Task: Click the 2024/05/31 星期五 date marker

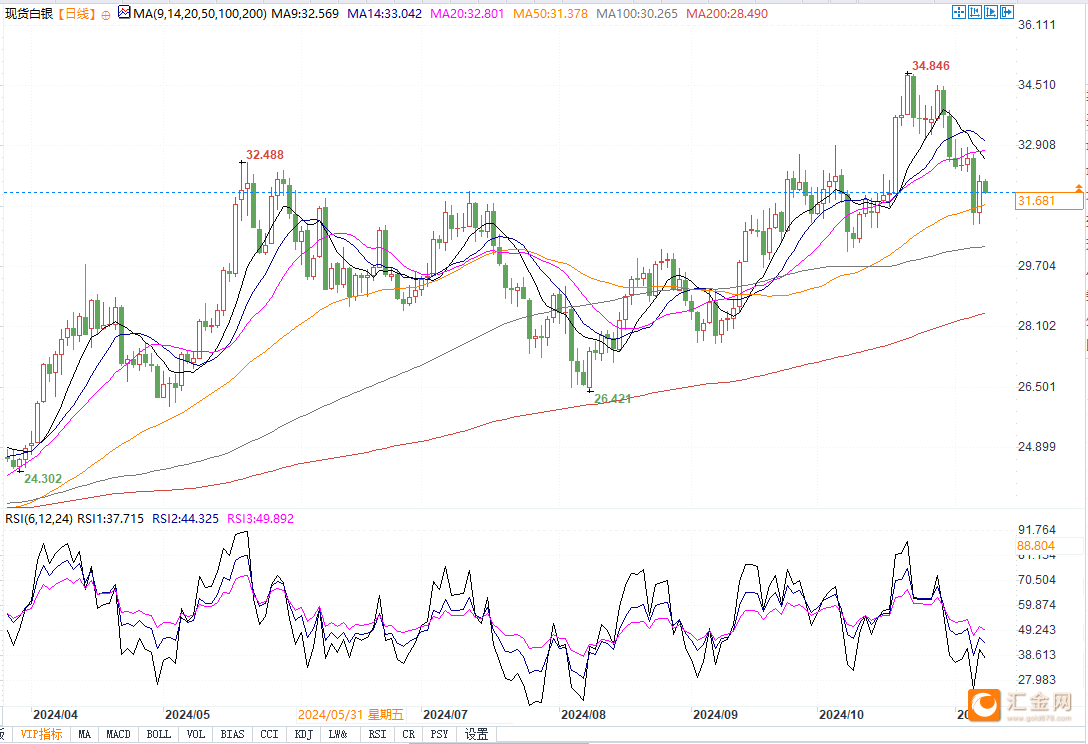Action: coord(351,714)
